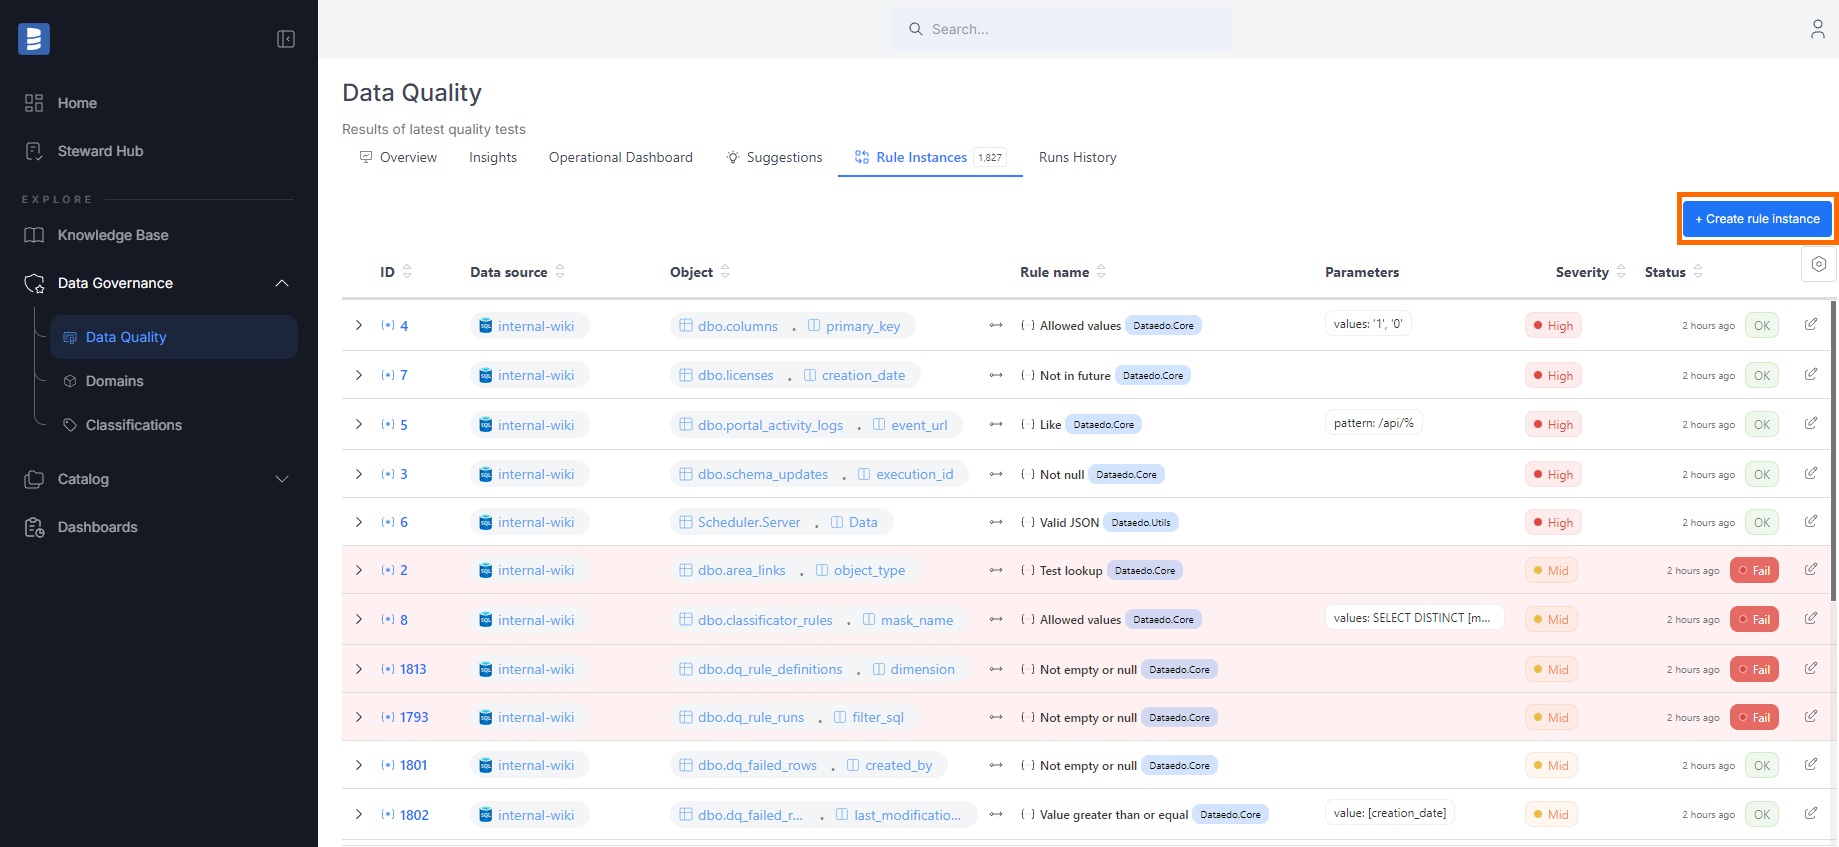The width and height of the screenshot is (1839, 847).
Task: Expand row for rule instance 7
Action: click(x=359, y=375)
